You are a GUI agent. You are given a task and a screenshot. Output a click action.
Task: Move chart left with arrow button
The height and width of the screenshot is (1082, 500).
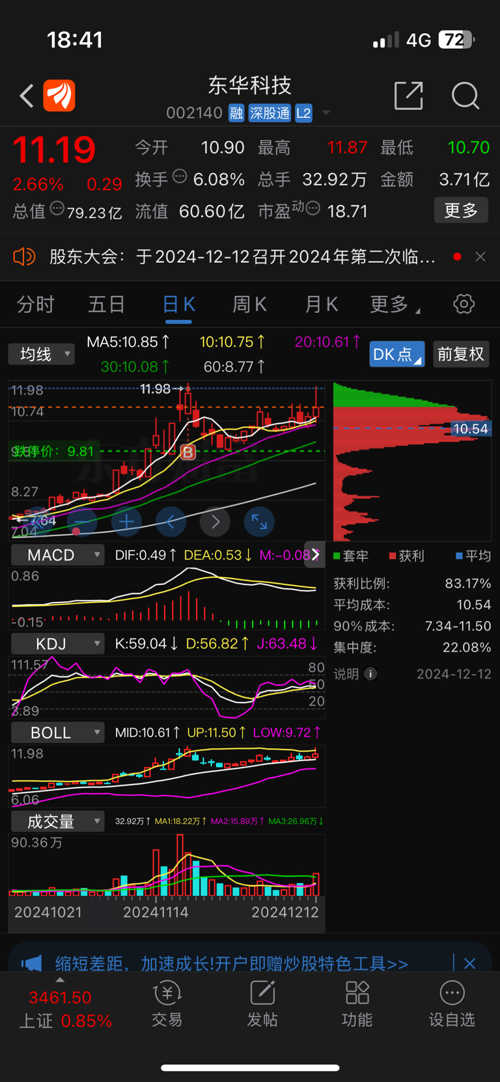coord(171,521)
